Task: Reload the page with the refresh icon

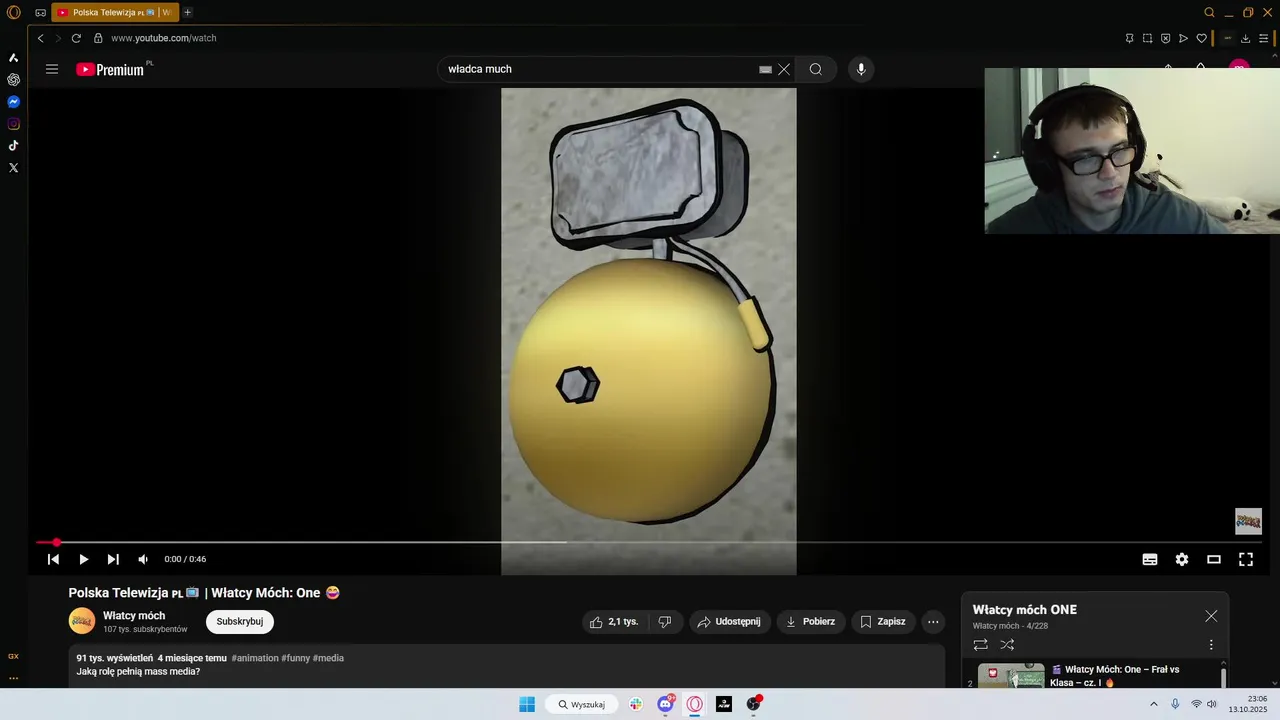Action: click(76, 38)
